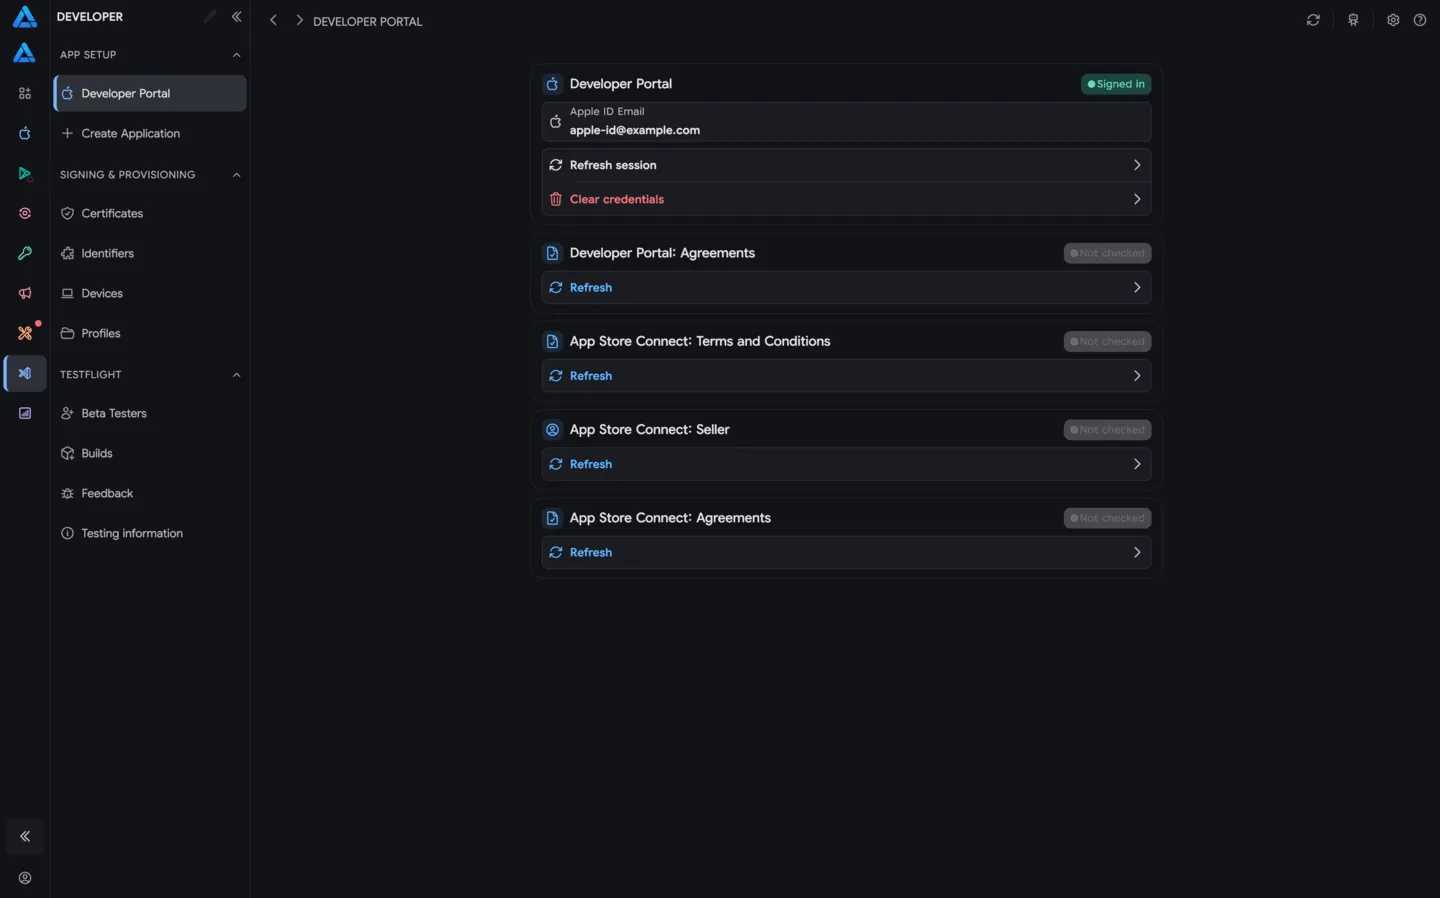Open help with the question mark icon
This screenshot has height=898, width=1440.
click(1420, 20)
